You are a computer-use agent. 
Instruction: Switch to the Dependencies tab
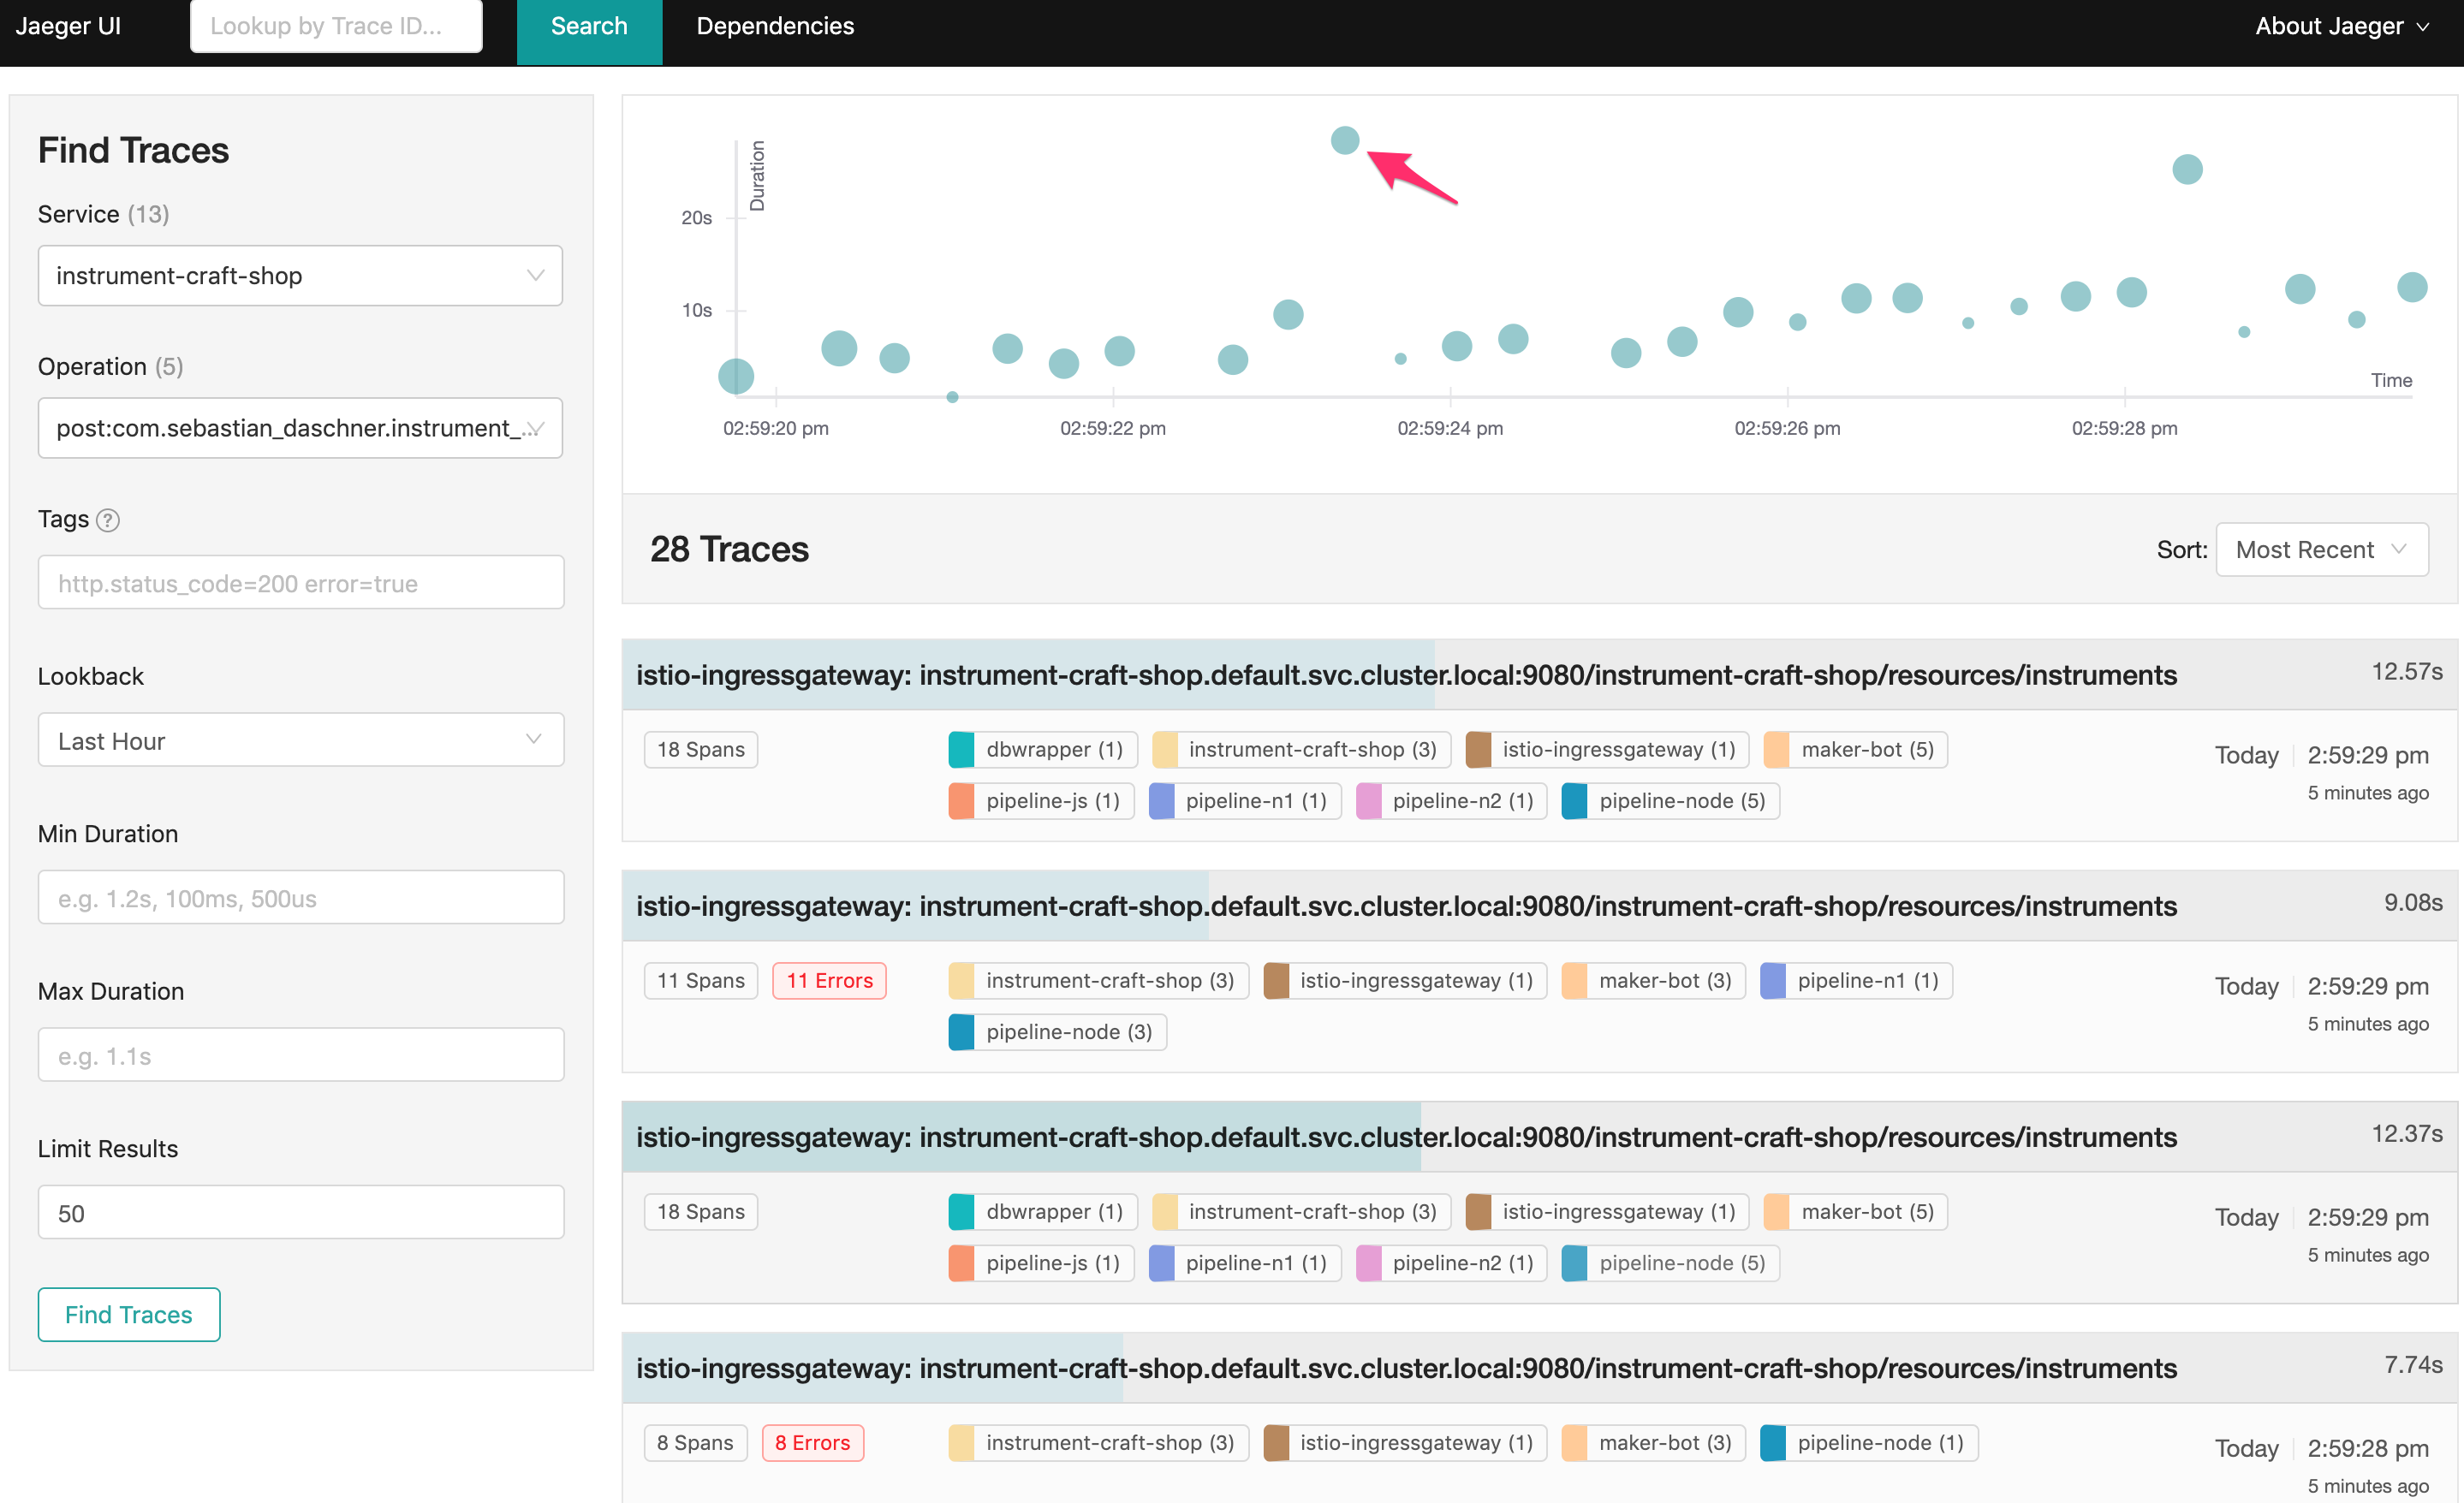(775, 26)
